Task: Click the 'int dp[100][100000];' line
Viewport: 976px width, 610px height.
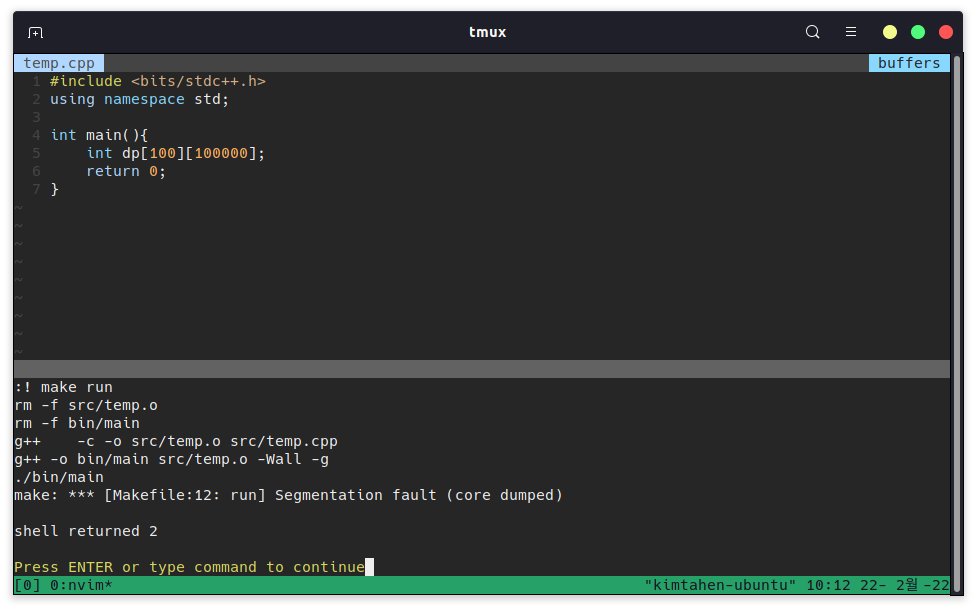Action: pos(176,154)
